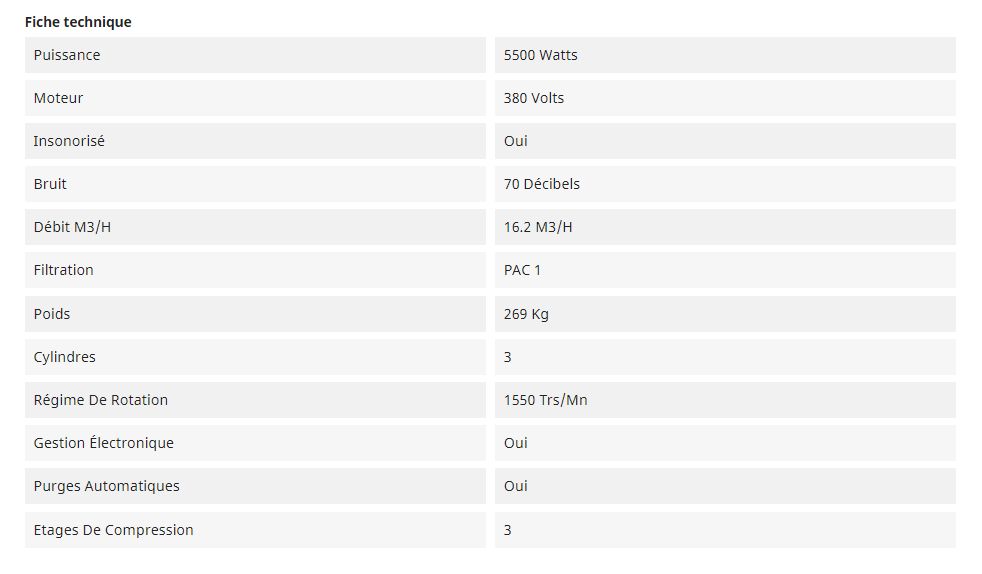Click the Bruit row label
Image resolution: width=982 pixels, height=574 pixels.
pyautogui.click(x=51, y=184)
